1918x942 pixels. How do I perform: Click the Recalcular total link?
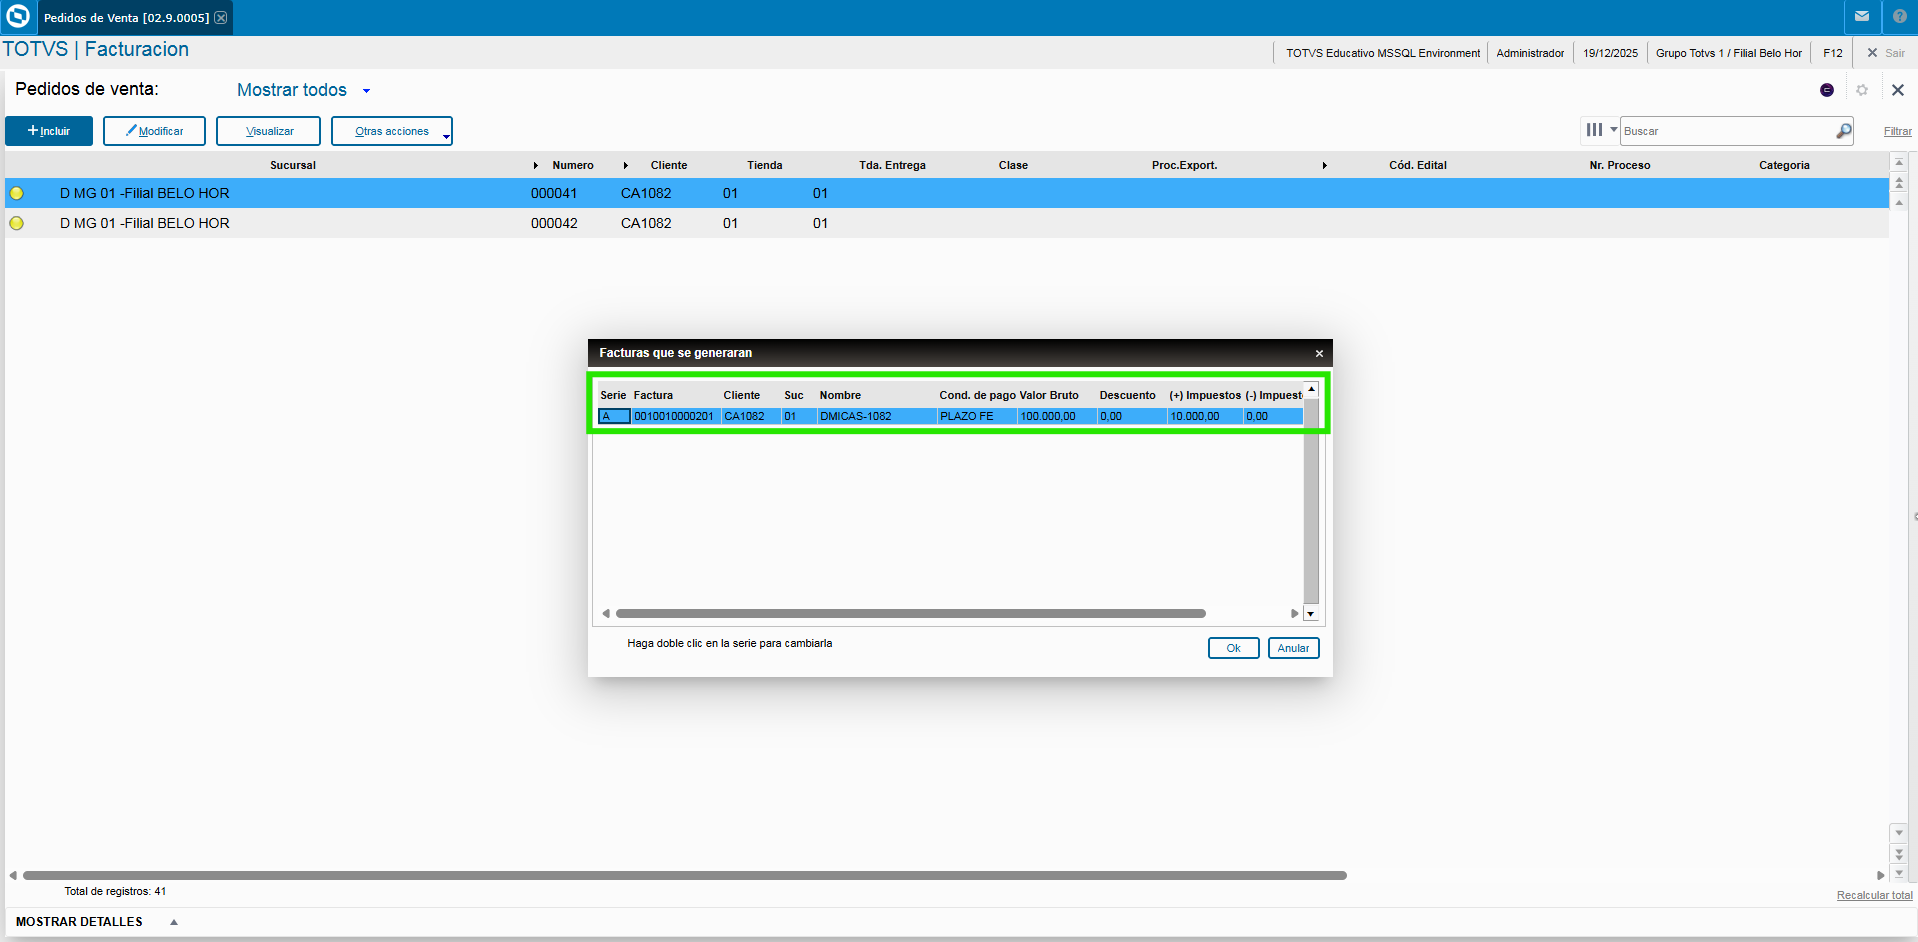(1874, 895)
